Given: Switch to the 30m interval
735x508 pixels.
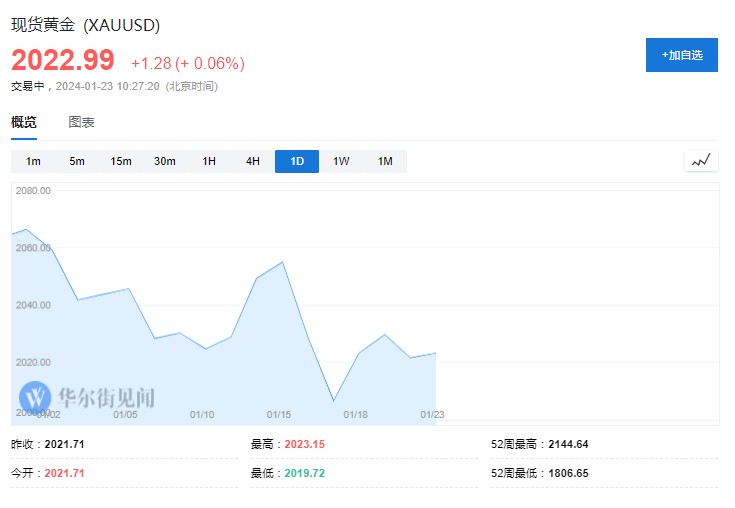Looking at the screenshot, I should (x=165, y=161).
